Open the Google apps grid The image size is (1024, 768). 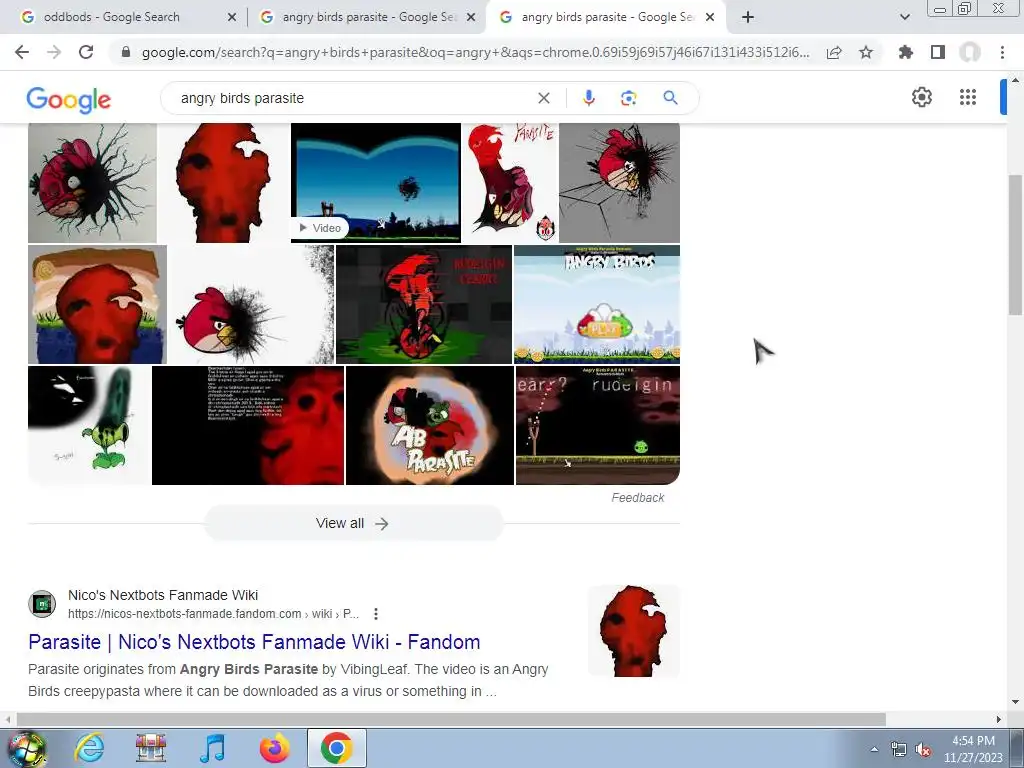click(x=968, y=97)
